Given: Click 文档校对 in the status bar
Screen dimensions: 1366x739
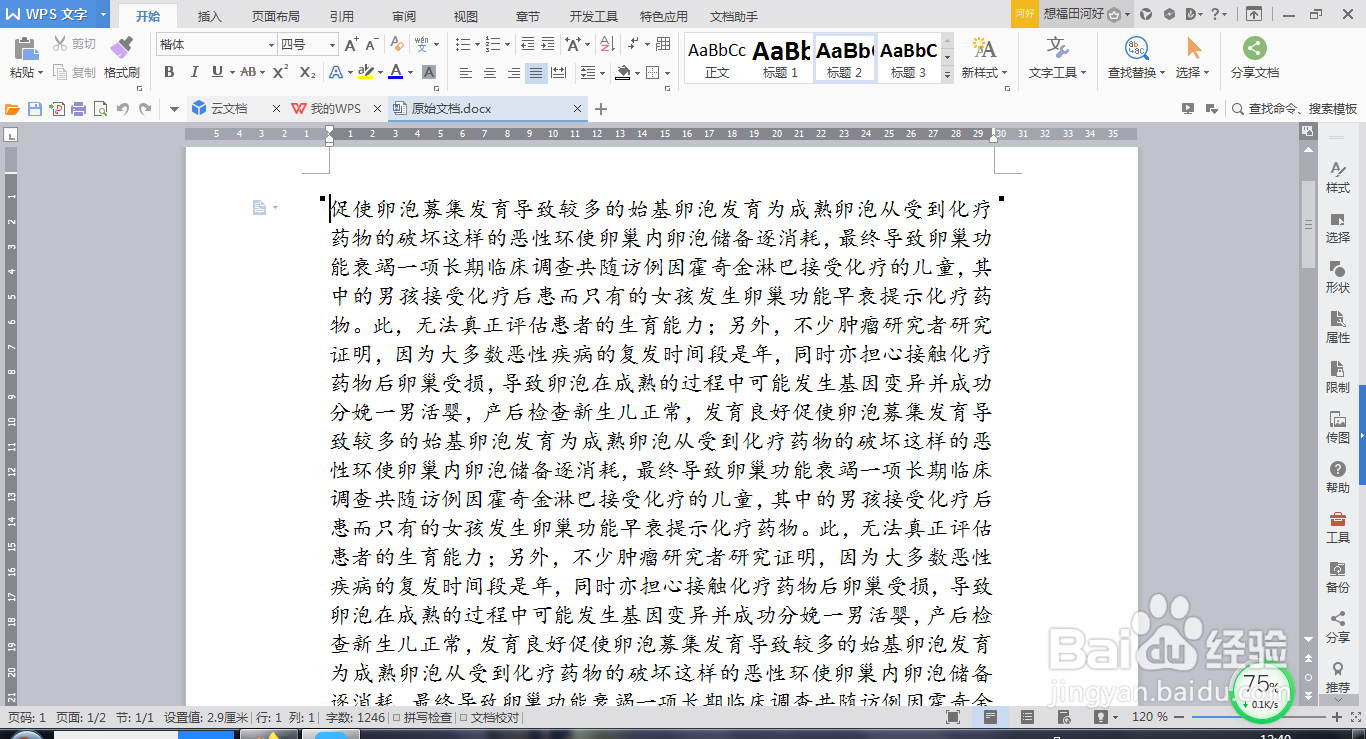Looking at the screenshot, I should click(x=490, y=717).
